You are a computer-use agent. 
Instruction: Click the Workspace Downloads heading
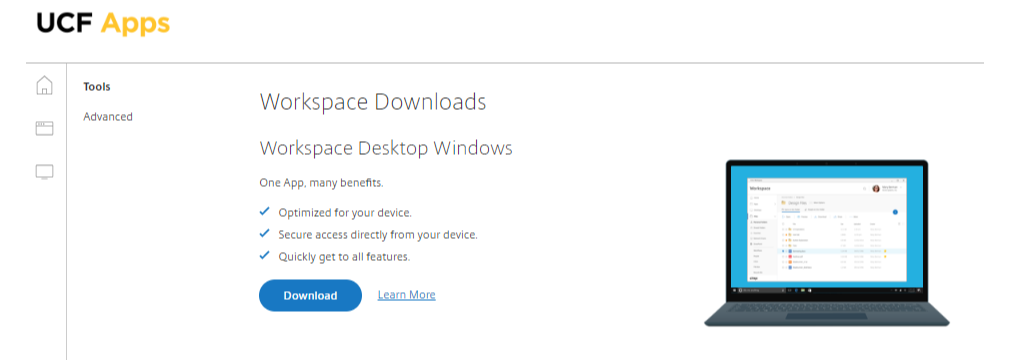tap(373, 102)
